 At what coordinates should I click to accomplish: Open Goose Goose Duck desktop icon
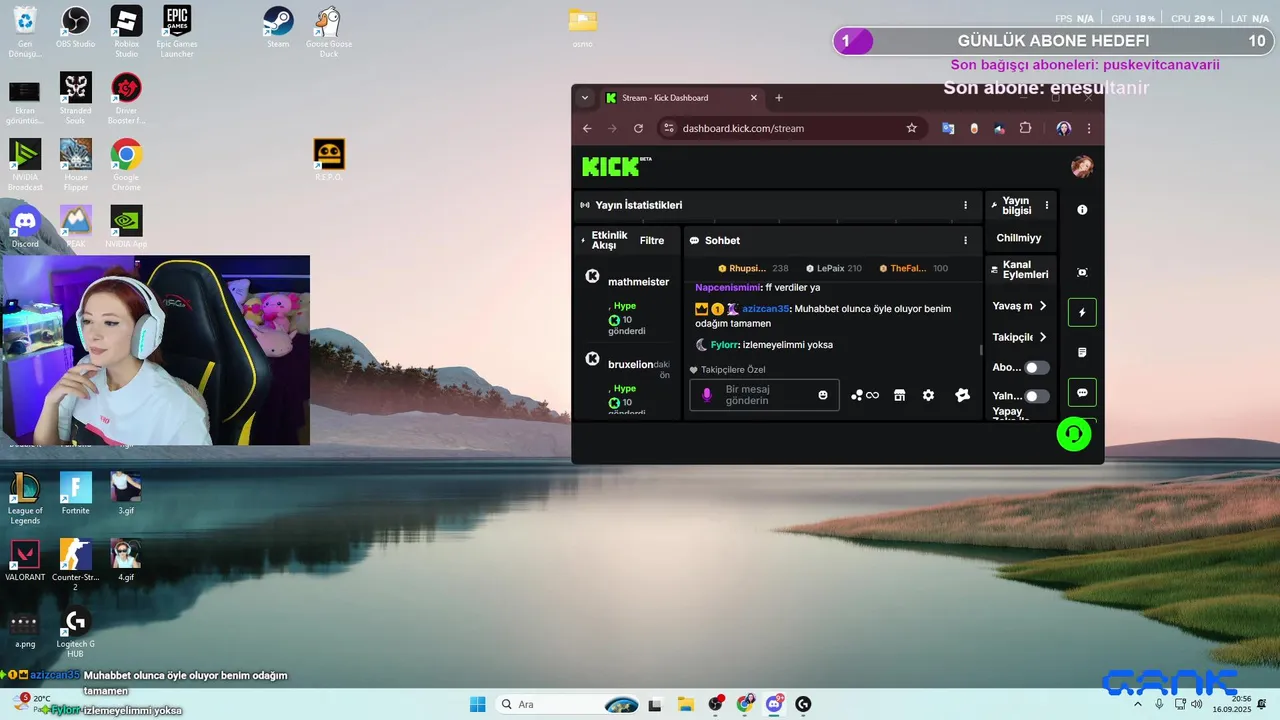point(328,30)
